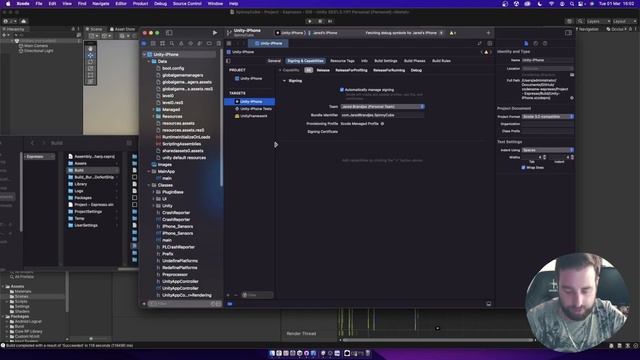Select boot.config in the project navigator
Viewport: 640px width, 360px height.
coord(173,68)
